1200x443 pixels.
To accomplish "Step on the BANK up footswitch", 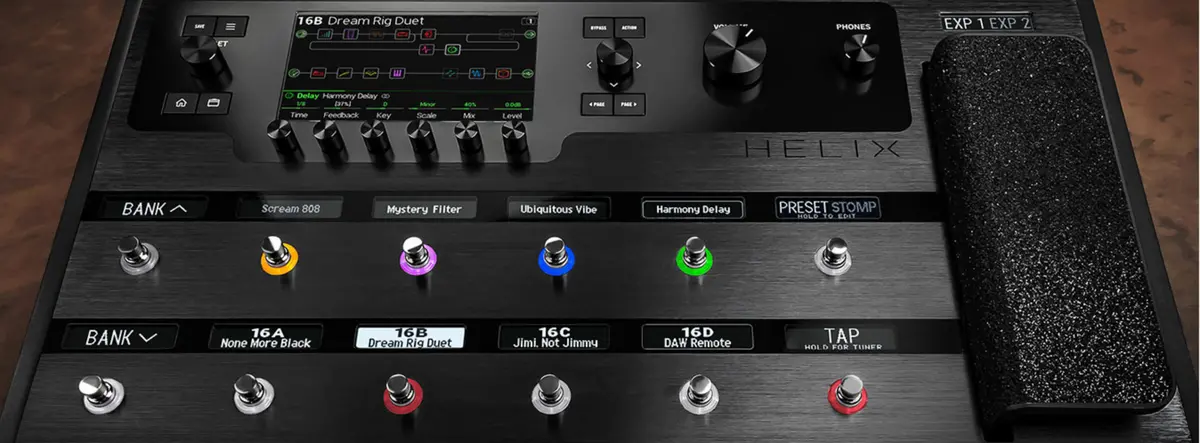I will [x=136, y=254].
